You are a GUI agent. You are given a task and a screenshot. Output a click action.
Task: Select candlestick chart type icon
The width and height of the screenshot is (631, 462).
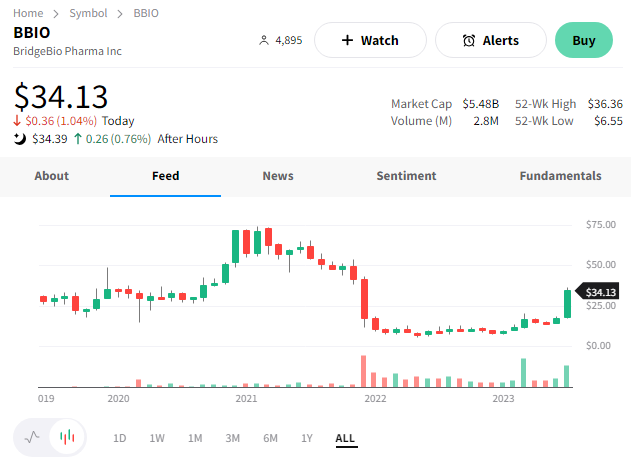click(67, 437)
